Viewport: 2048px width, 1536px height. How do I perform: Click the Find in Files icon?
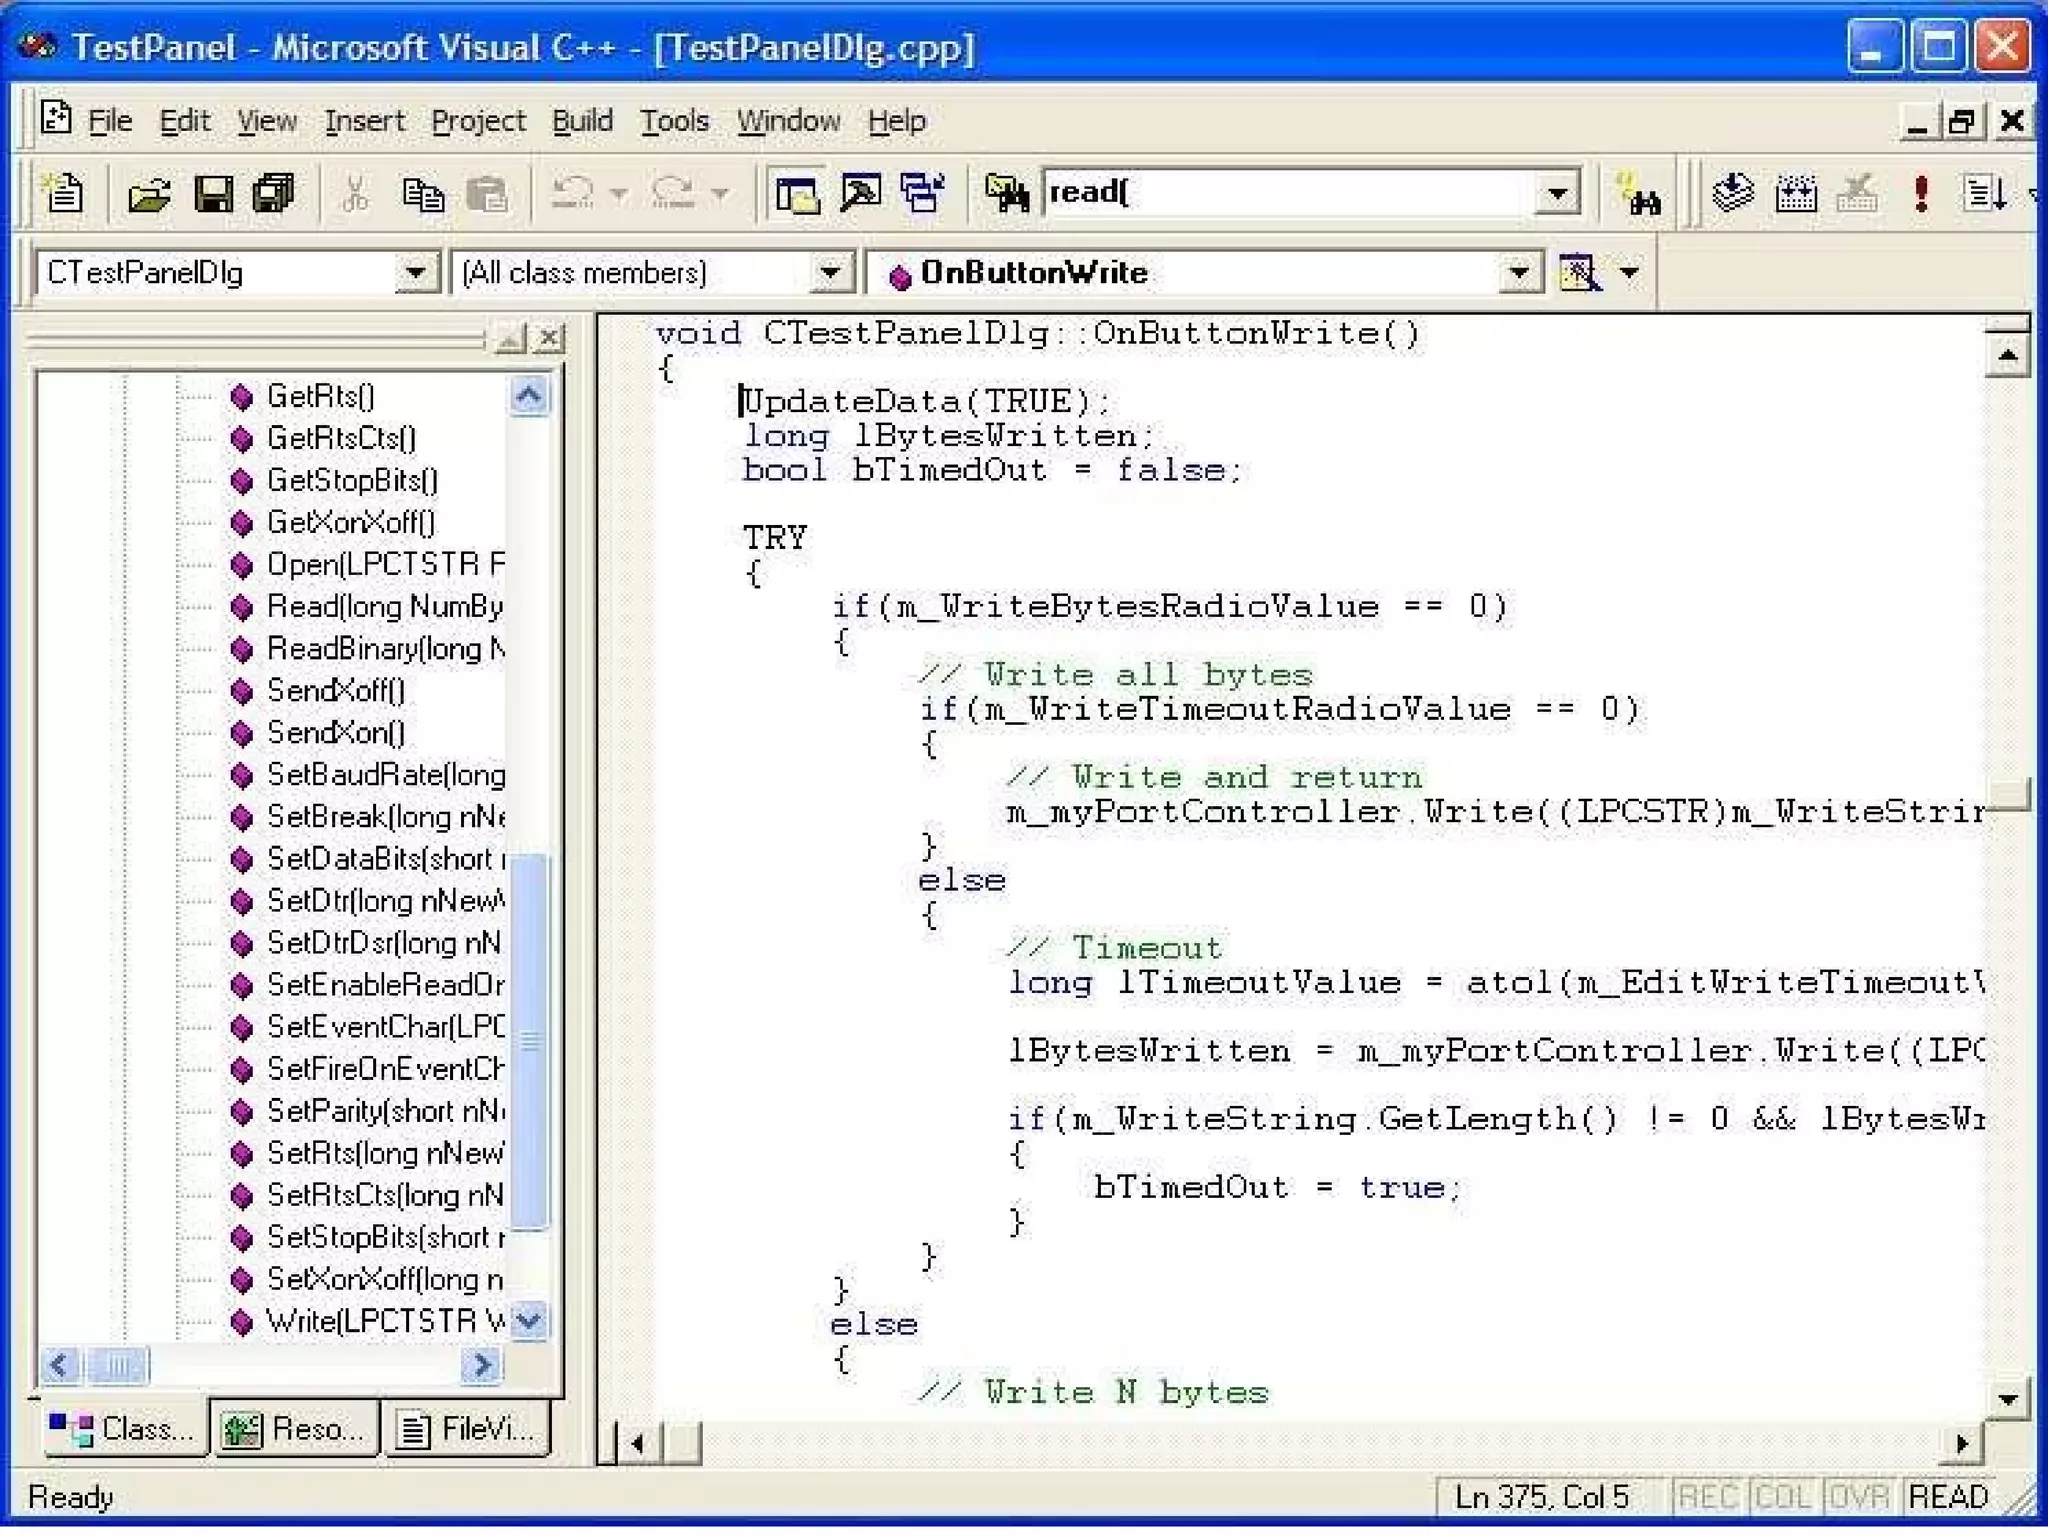[1006, 192]
